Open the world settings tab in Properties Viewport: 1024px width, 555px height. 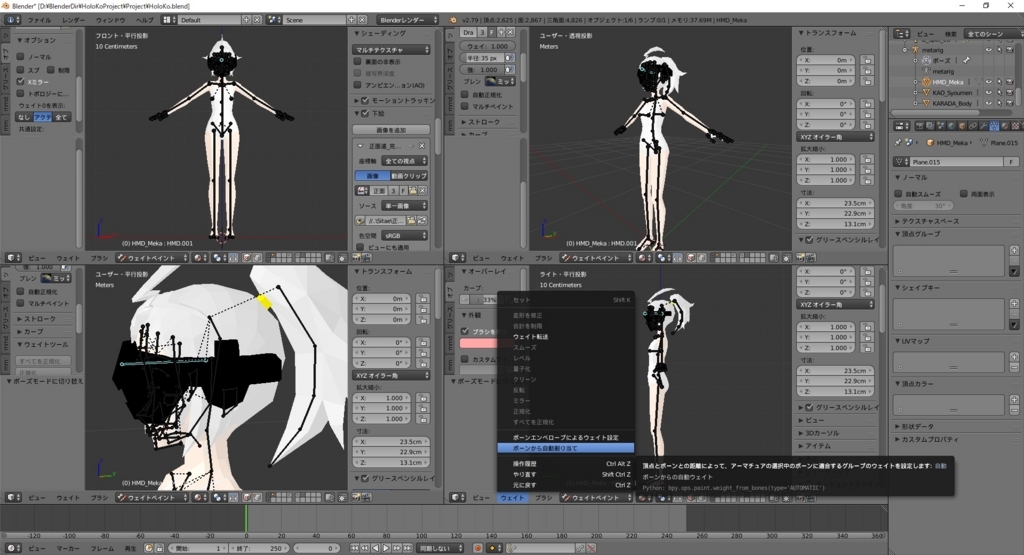[952, 126]
